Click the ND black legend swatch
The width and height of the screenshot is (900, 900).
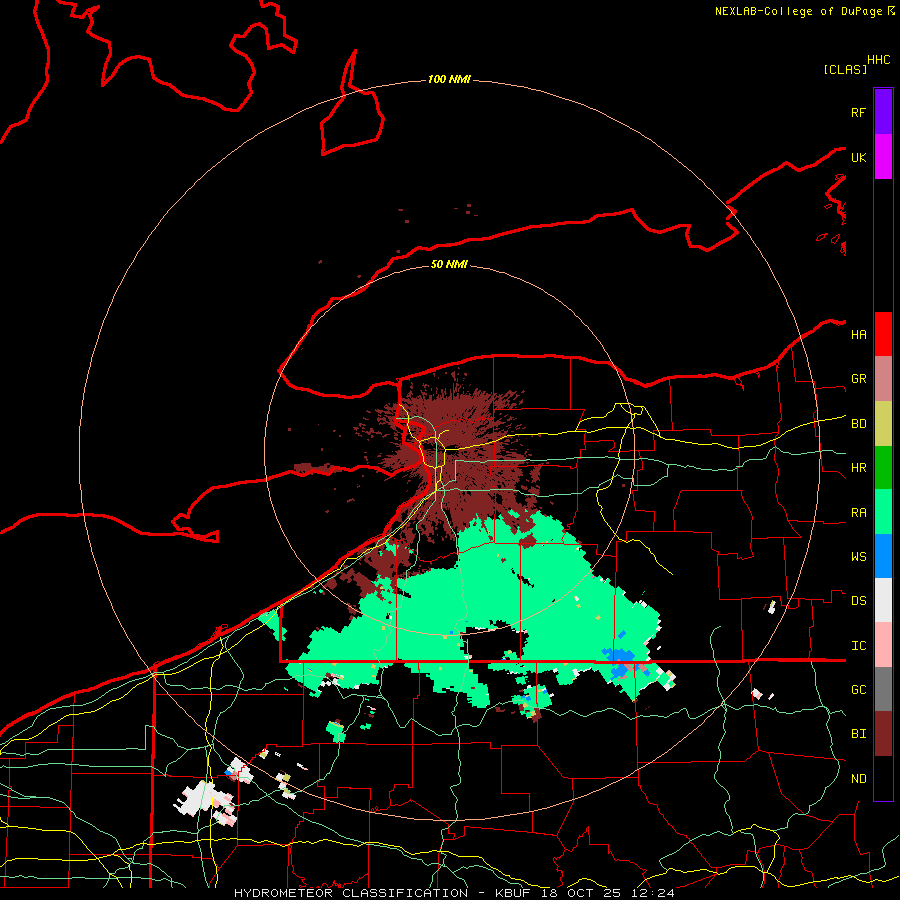(x=883, y=778)
